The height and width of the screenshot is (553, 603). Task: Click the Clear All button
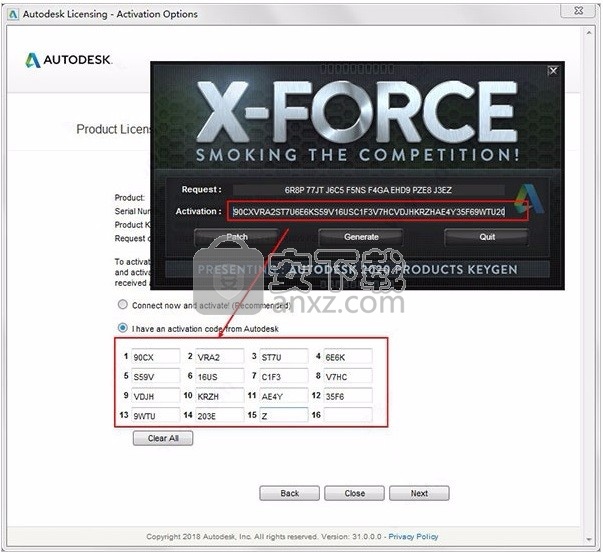163,438
